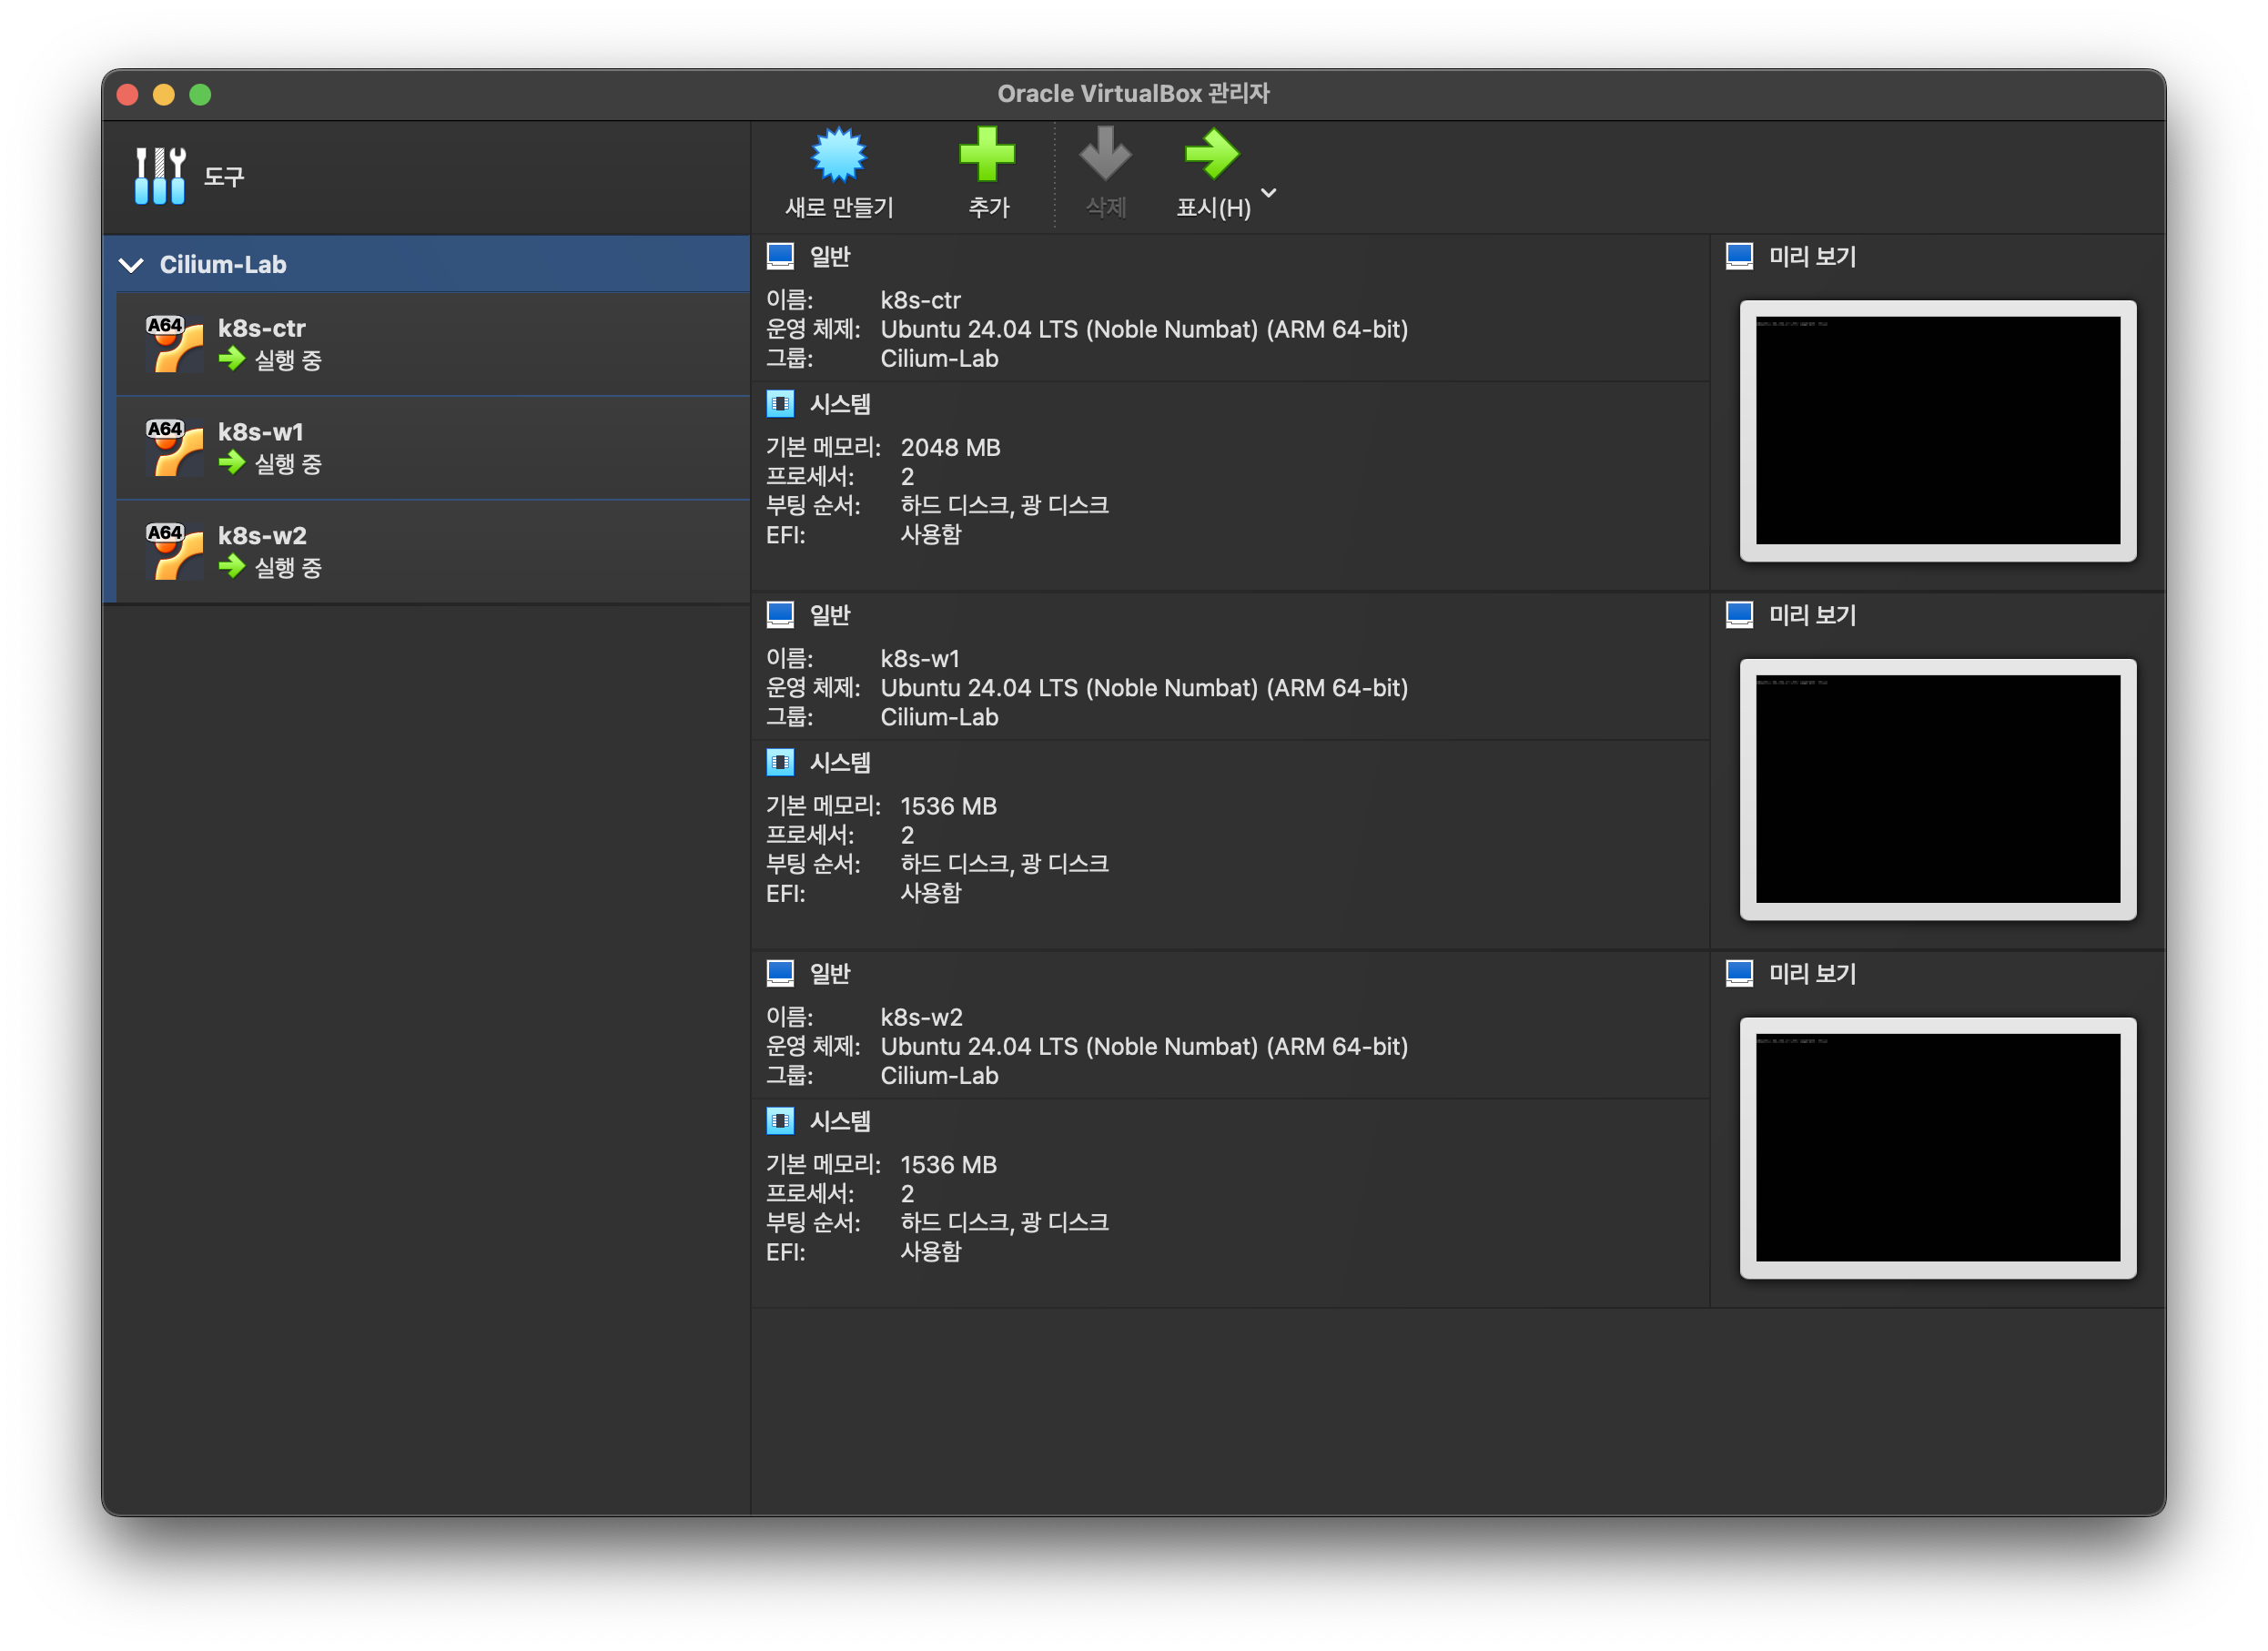2268x1651 pixels.
Task: Collapse the Cilium-Lab group chevron
Action: [x=131, y=265]
